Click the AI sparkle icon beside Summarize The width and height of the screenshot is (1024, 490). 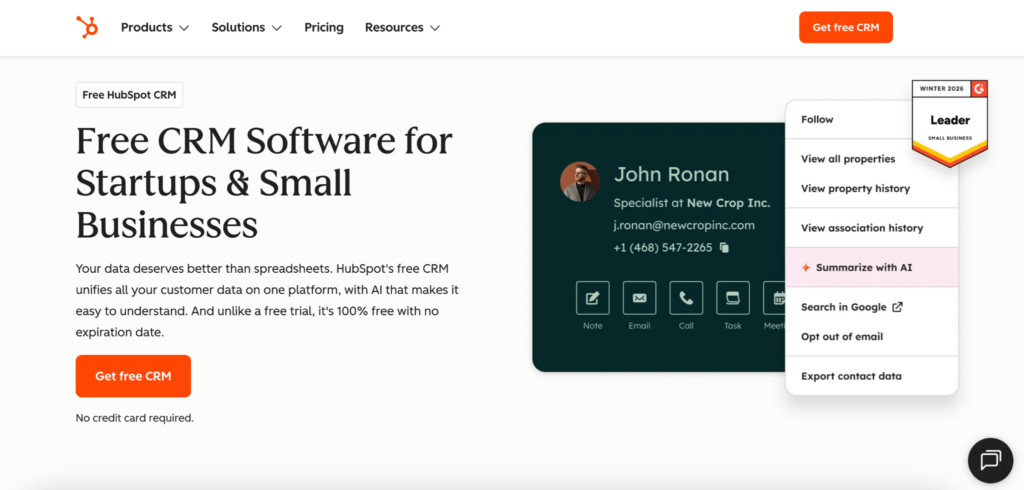(x=806, y=267)
